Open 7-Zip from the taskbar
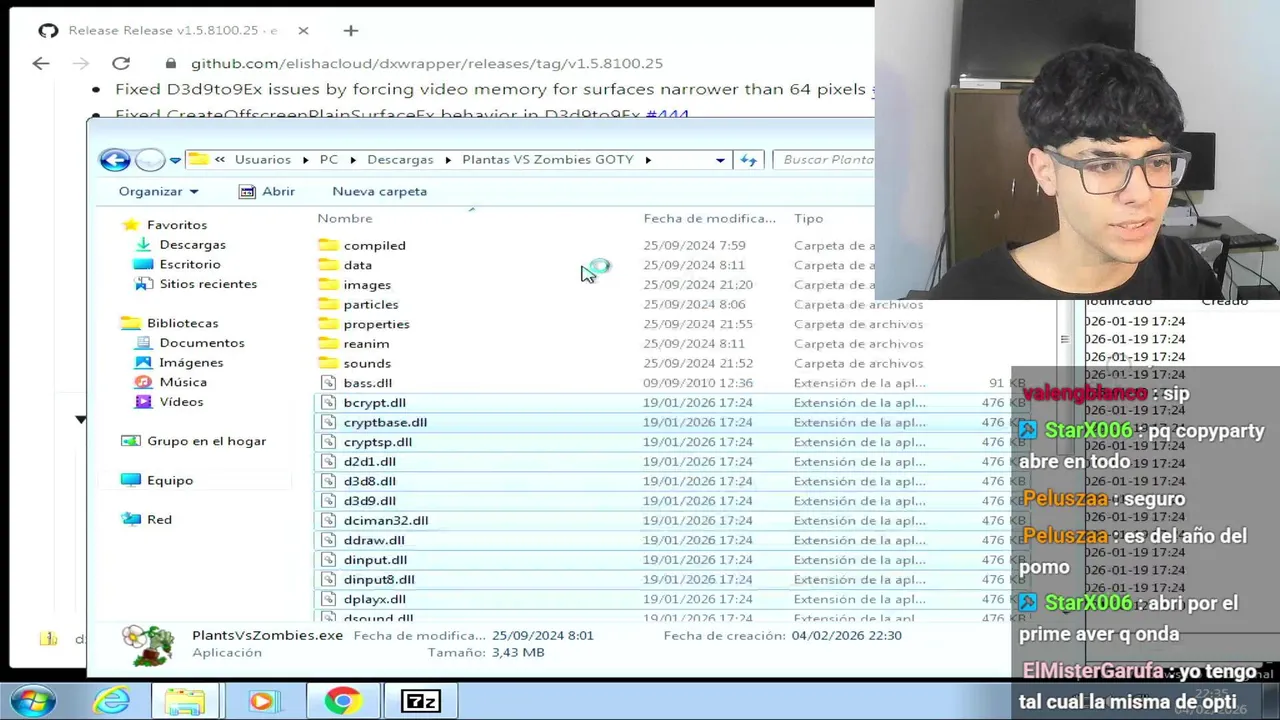 tap(420, 701)
